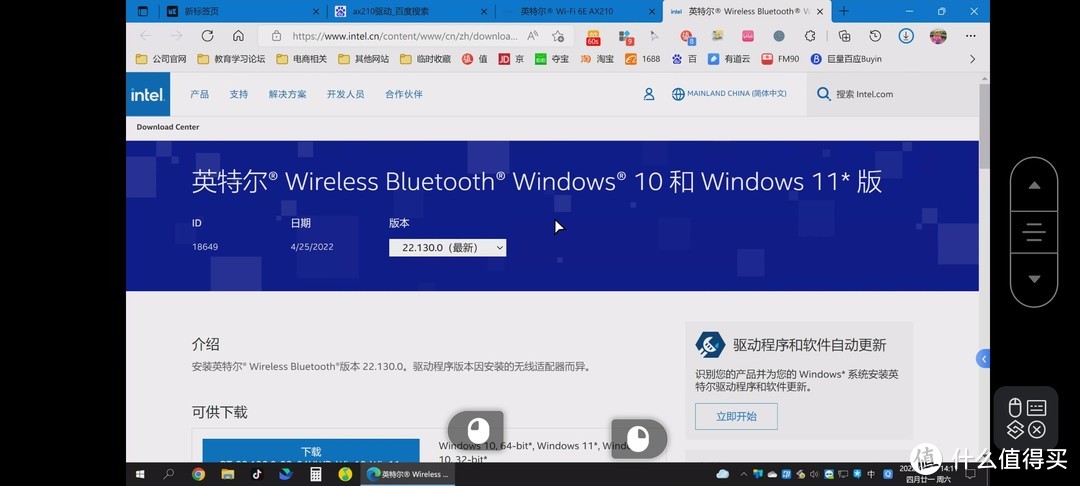Viewport: 1080px width, 486px height.
Task: Click the browser back arrow
Action: [x=145, y=36]
